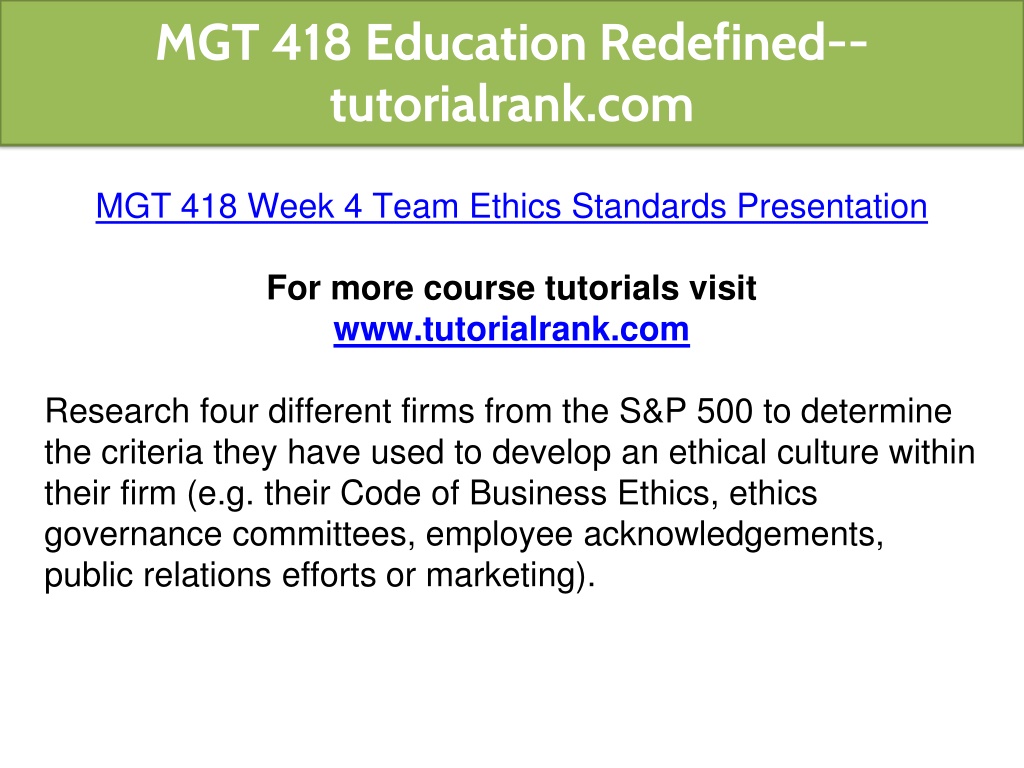Screen dimensions: 1024x768
Task: Click the green title banner heading
Action: tap(511, 72)
